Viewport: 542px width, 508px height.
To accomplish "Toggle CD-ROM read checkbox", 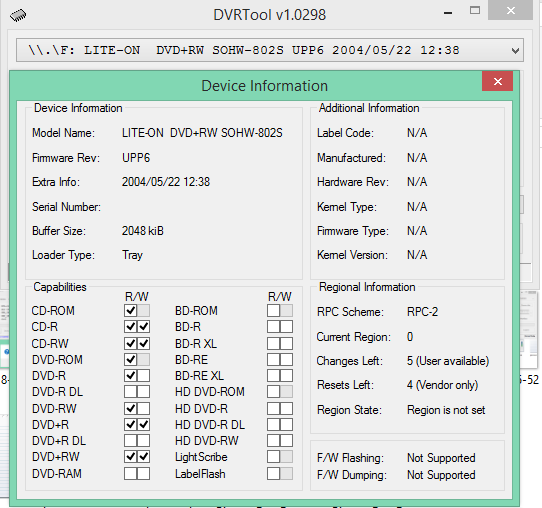I will point(131,310).
